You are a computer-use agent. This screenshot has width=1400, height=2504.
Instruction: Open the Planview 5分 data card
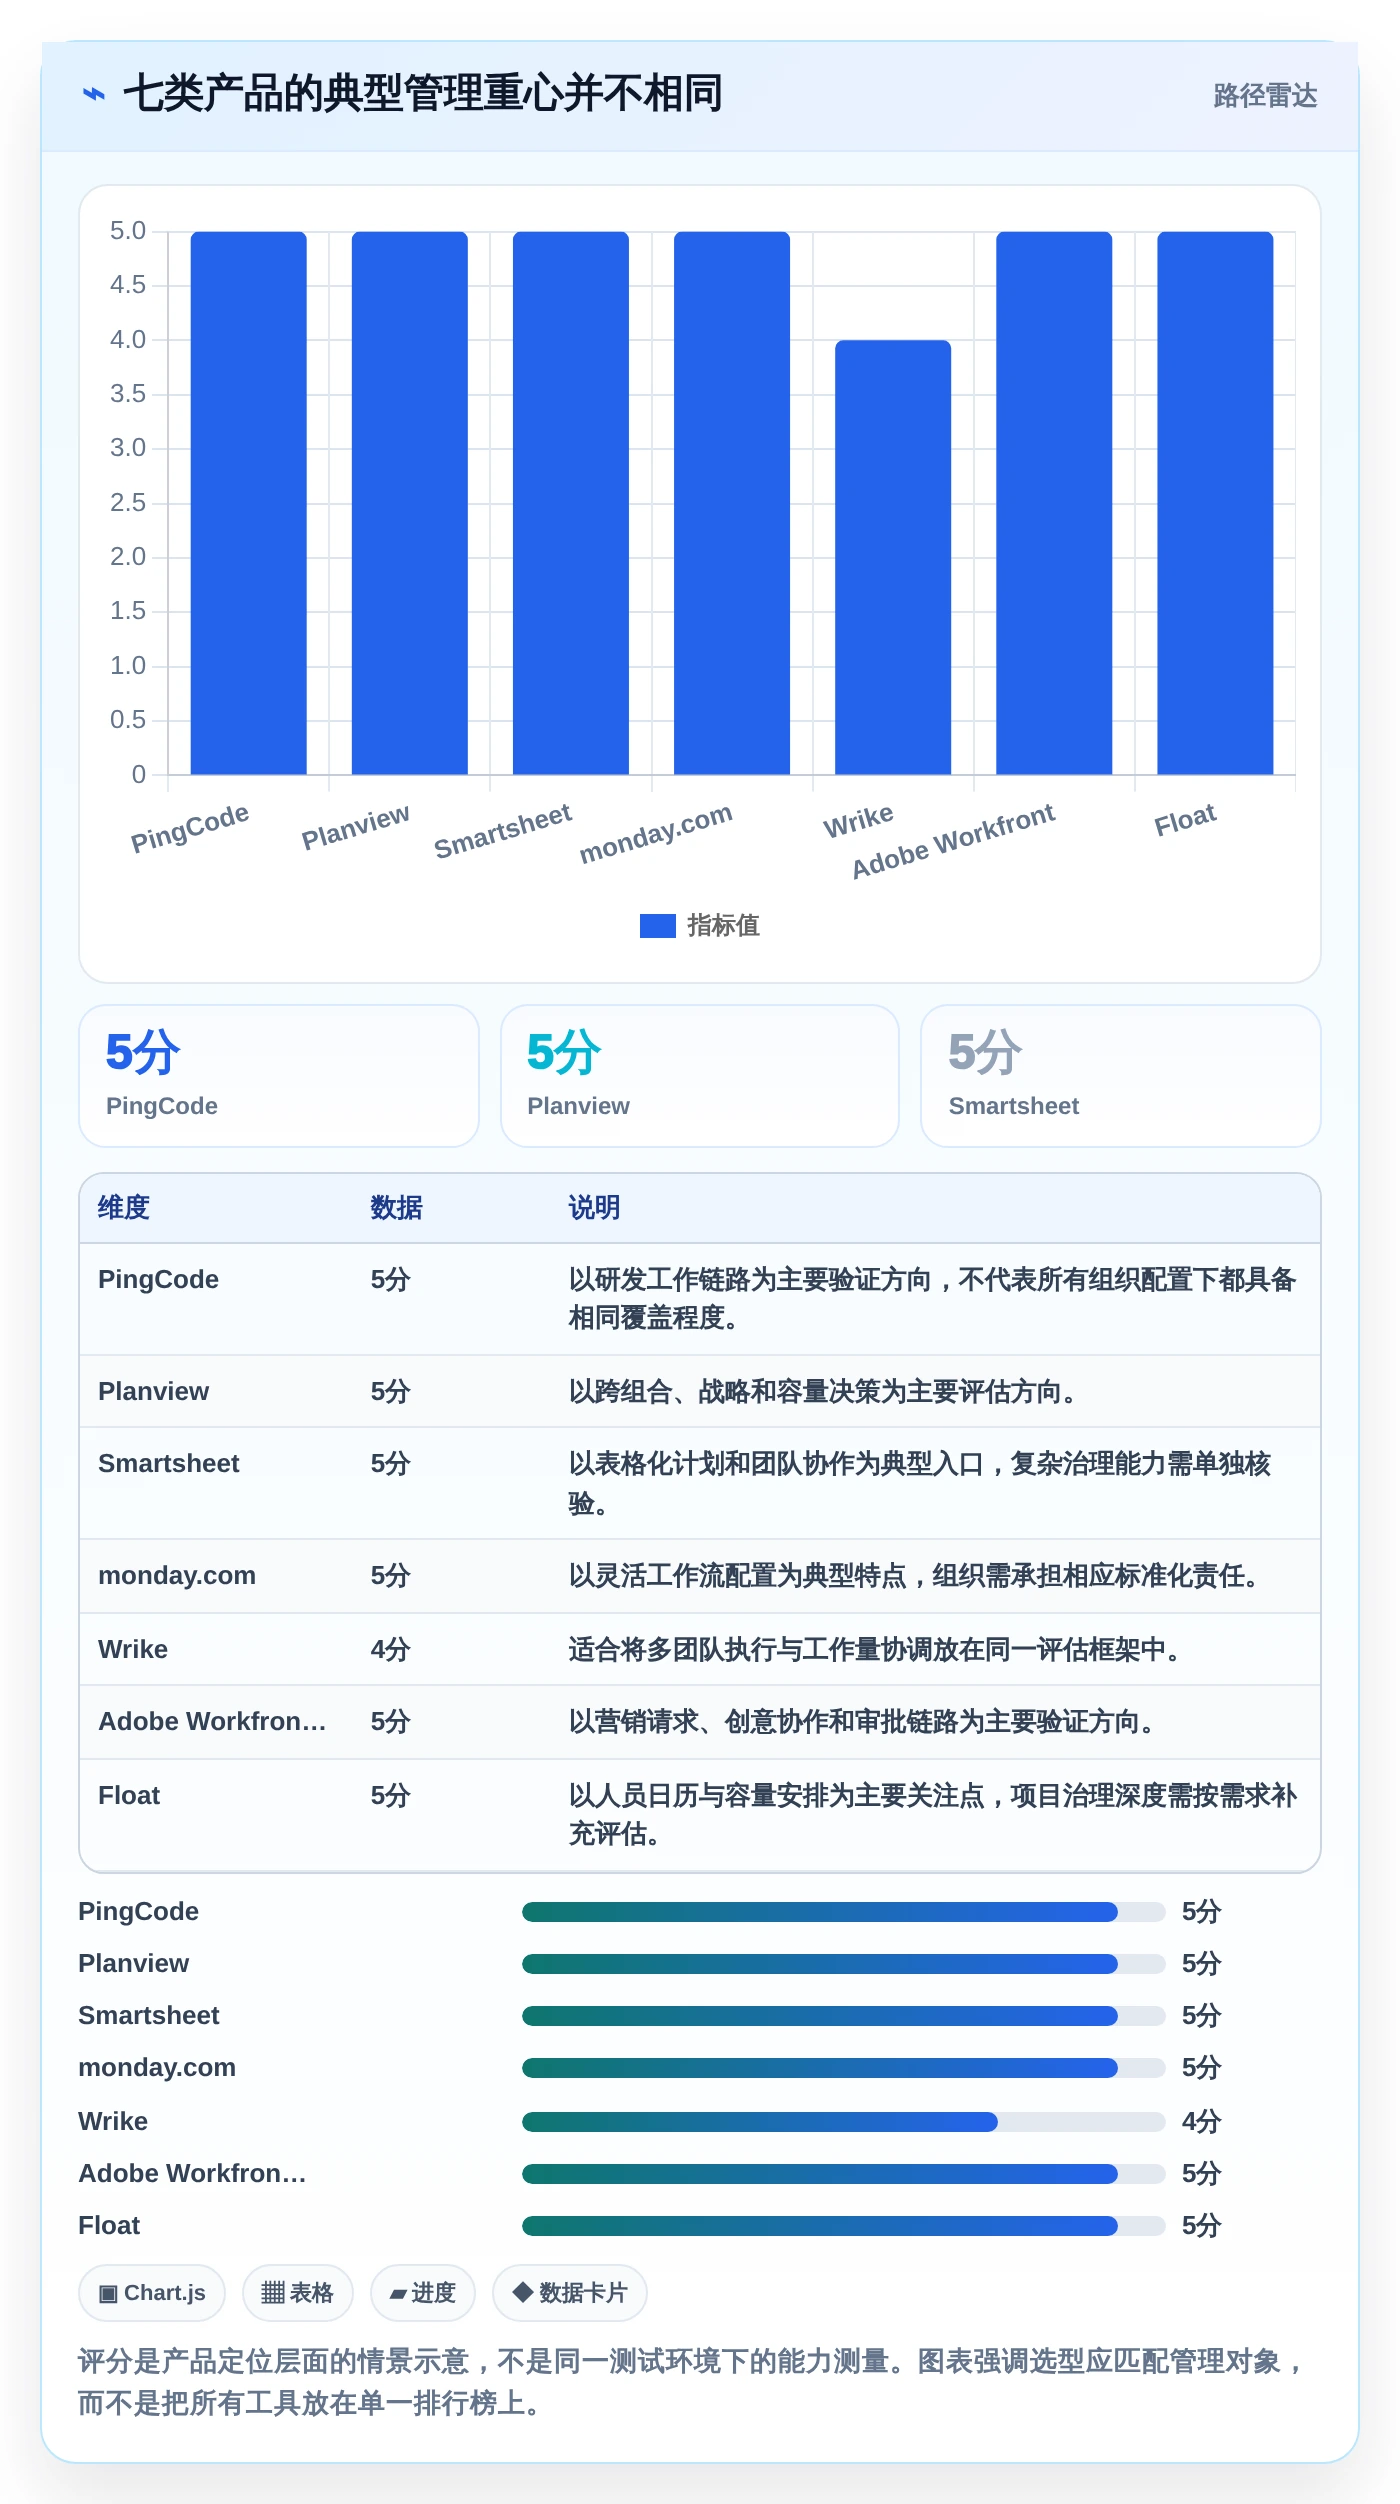(700, 1076)
